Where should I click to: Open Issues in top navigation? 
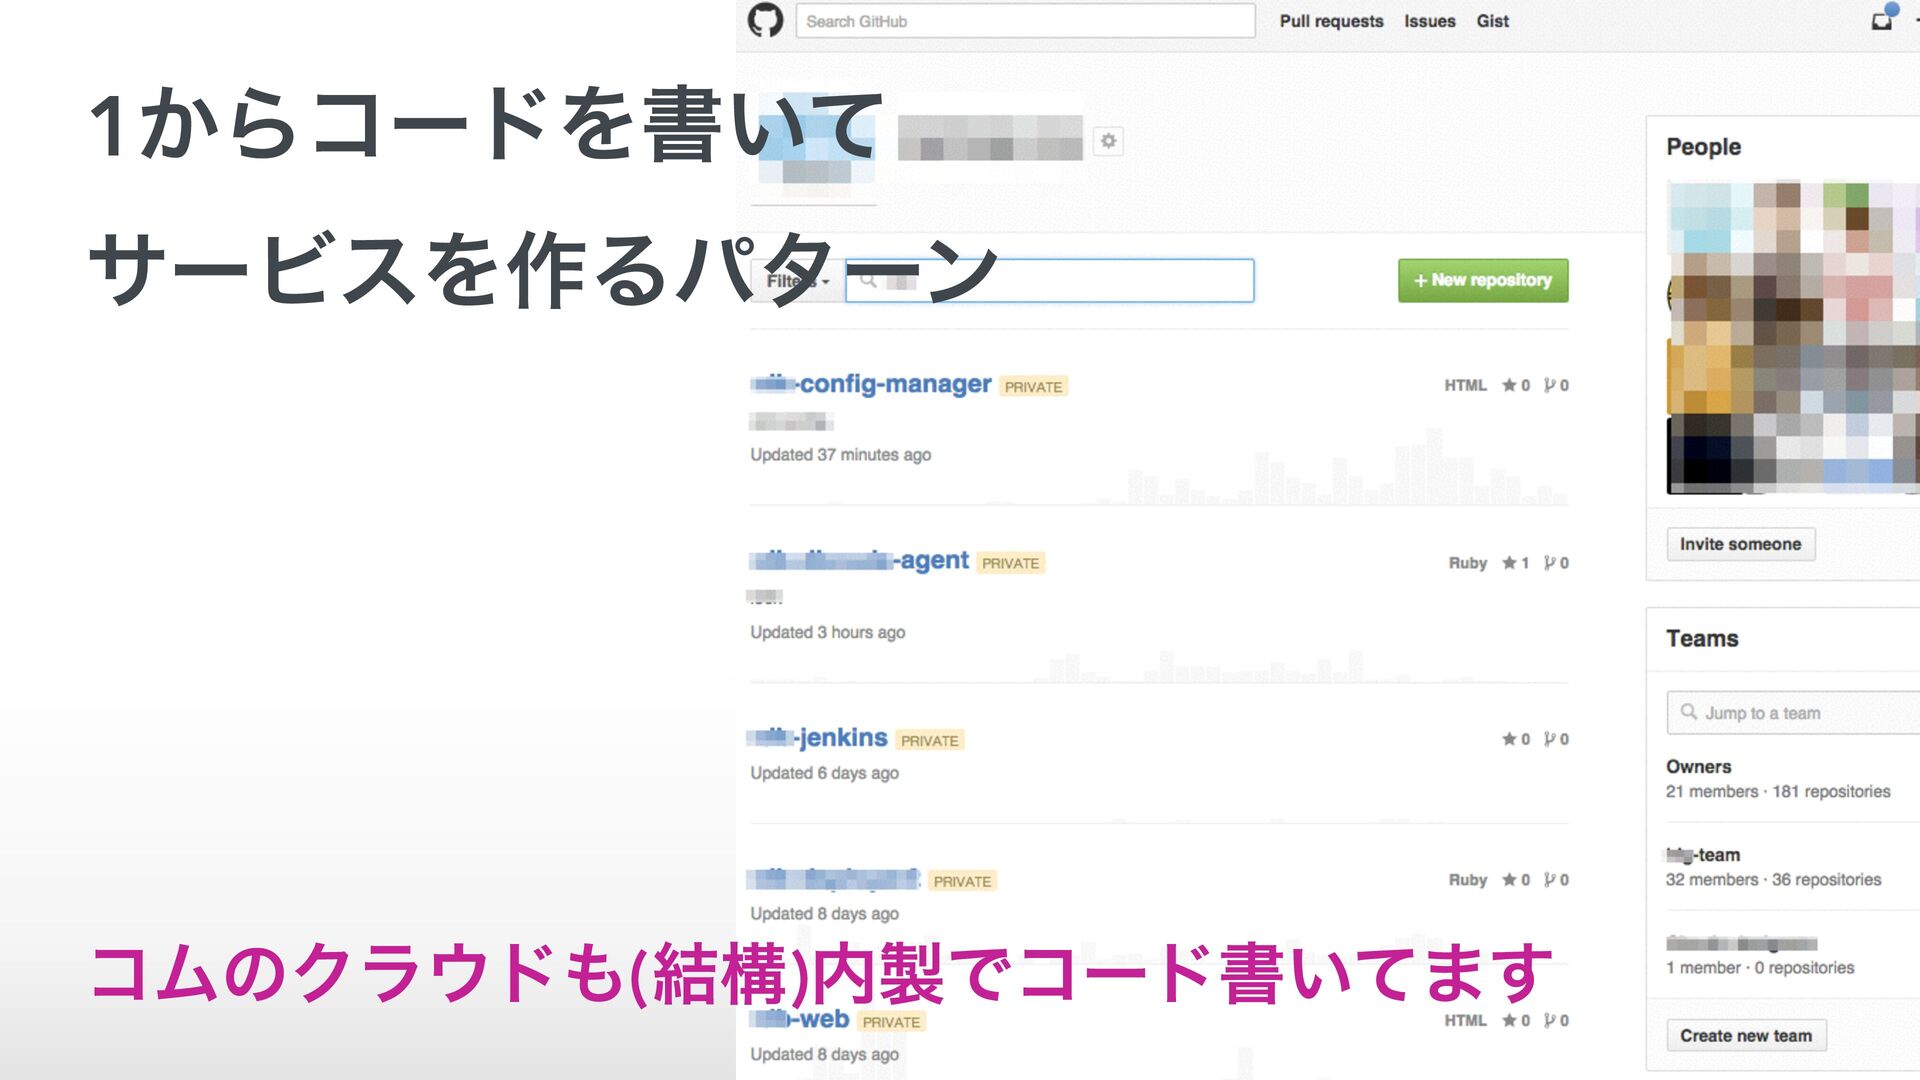[x=1429, y=21]
